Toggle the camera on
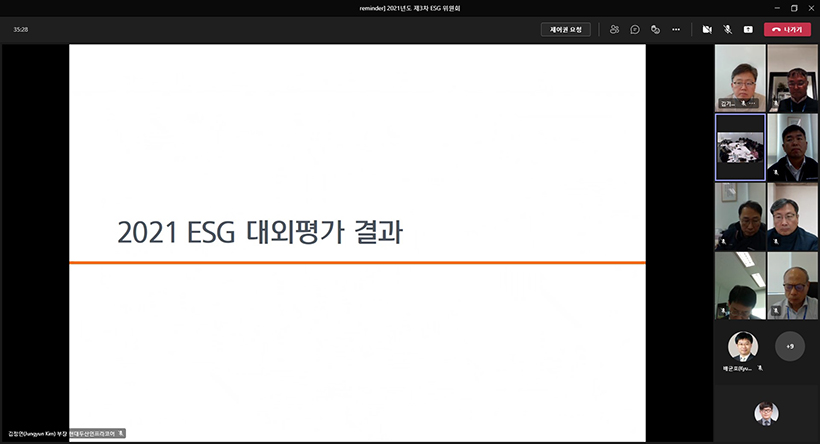820x444 pixels. pos(707,30)
